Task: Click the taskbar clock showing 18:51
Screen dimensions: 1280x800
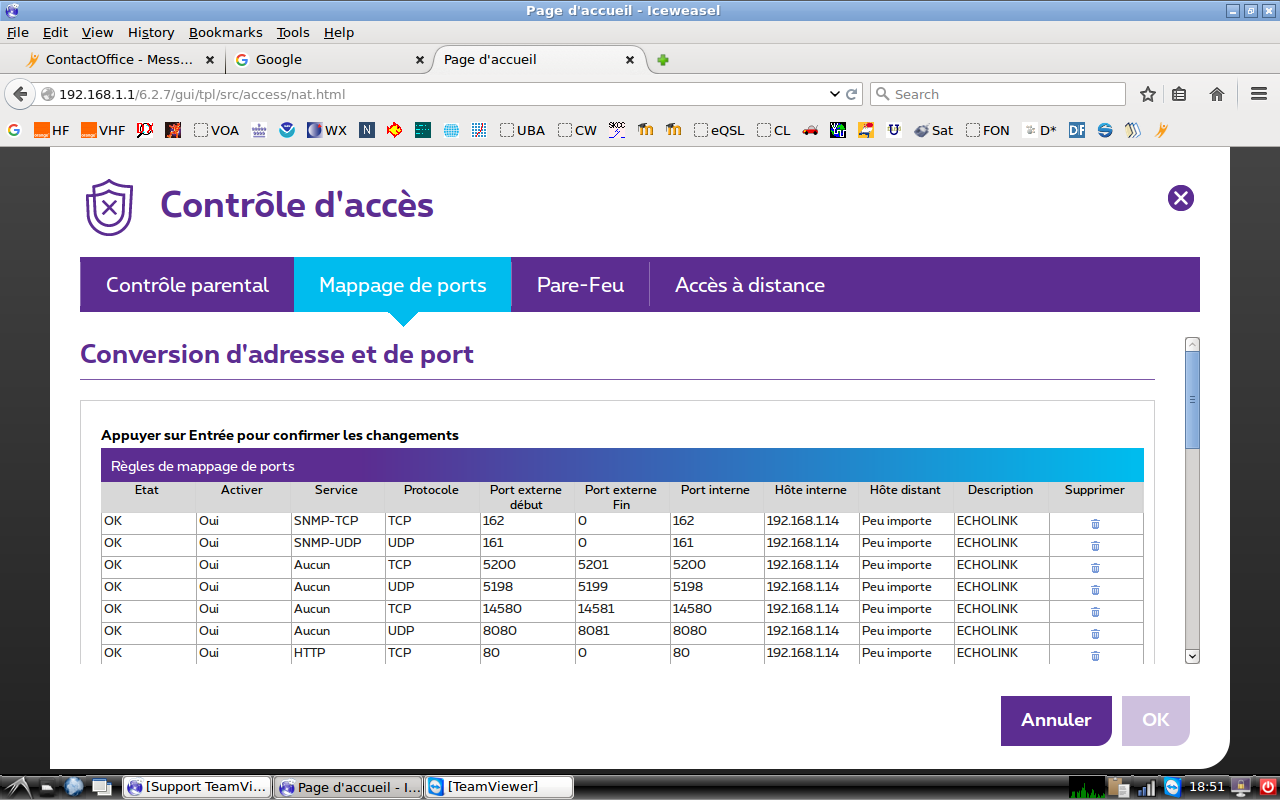Action: [1207, 787]
